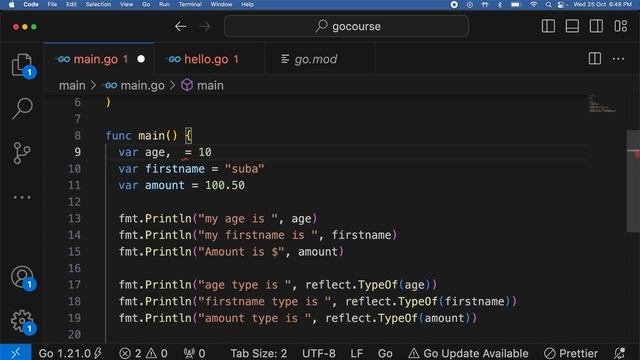This screenshot has width=640, height=360.
Task: Place cursor on "suba" string literal
Action: coord(244,169)
